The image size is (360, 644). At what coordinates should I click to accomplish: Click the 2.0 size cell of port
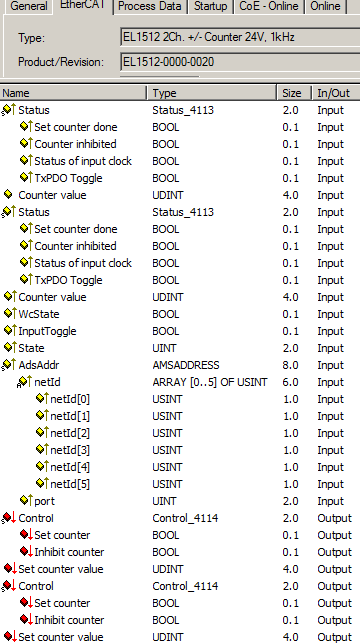[x=290, y=501]
